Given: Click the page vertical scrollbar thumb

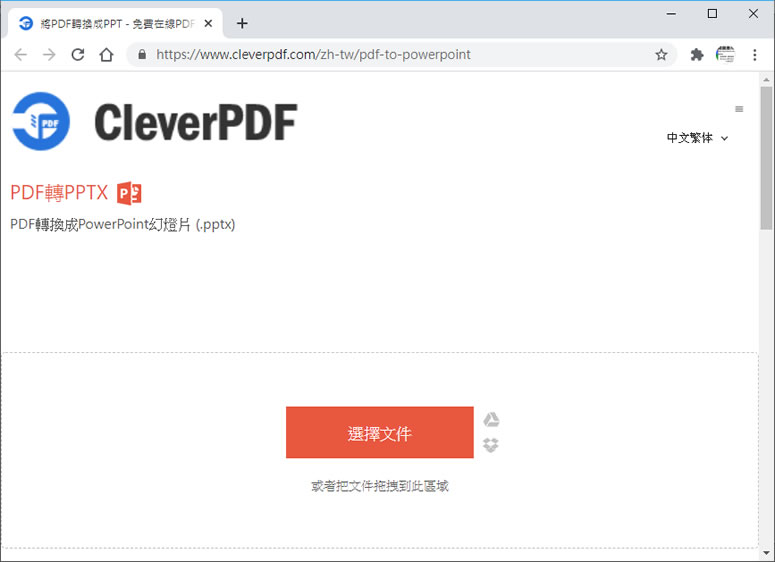Looking at the screenshot, I should click(x=767, y=158).
